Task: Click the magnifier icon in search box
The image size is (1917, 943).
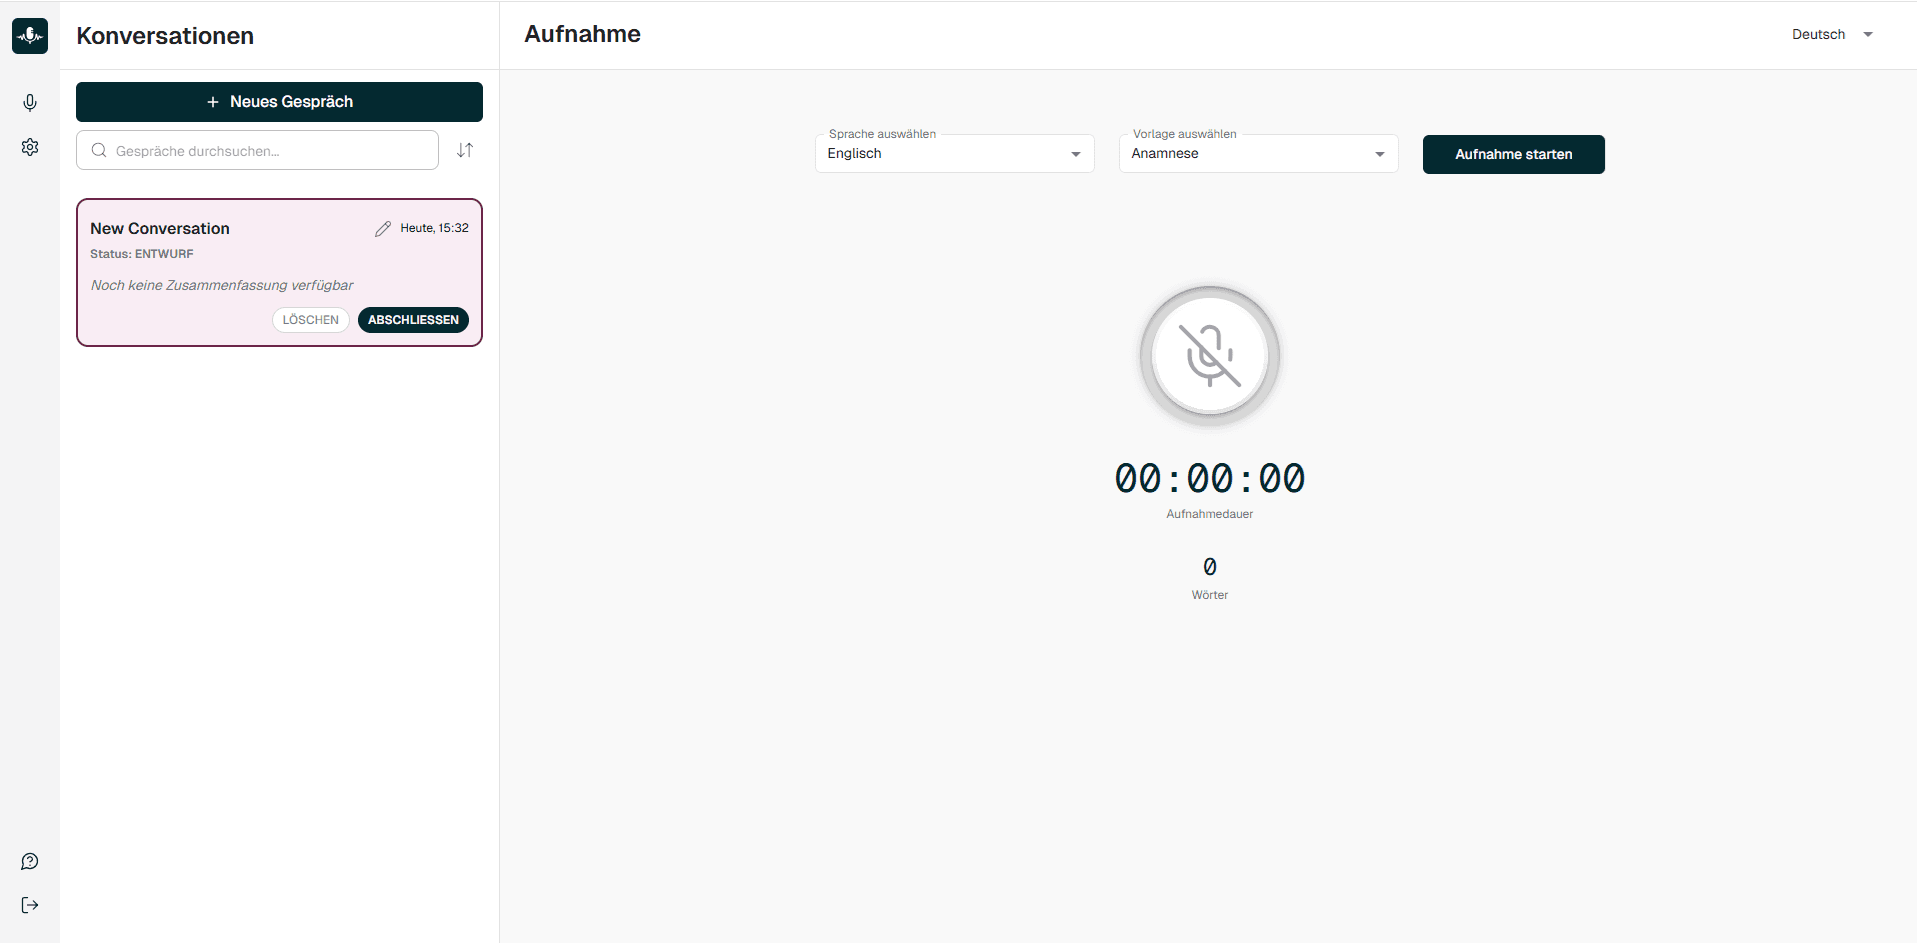Action: pyautogui.click(x=99, y=151)
